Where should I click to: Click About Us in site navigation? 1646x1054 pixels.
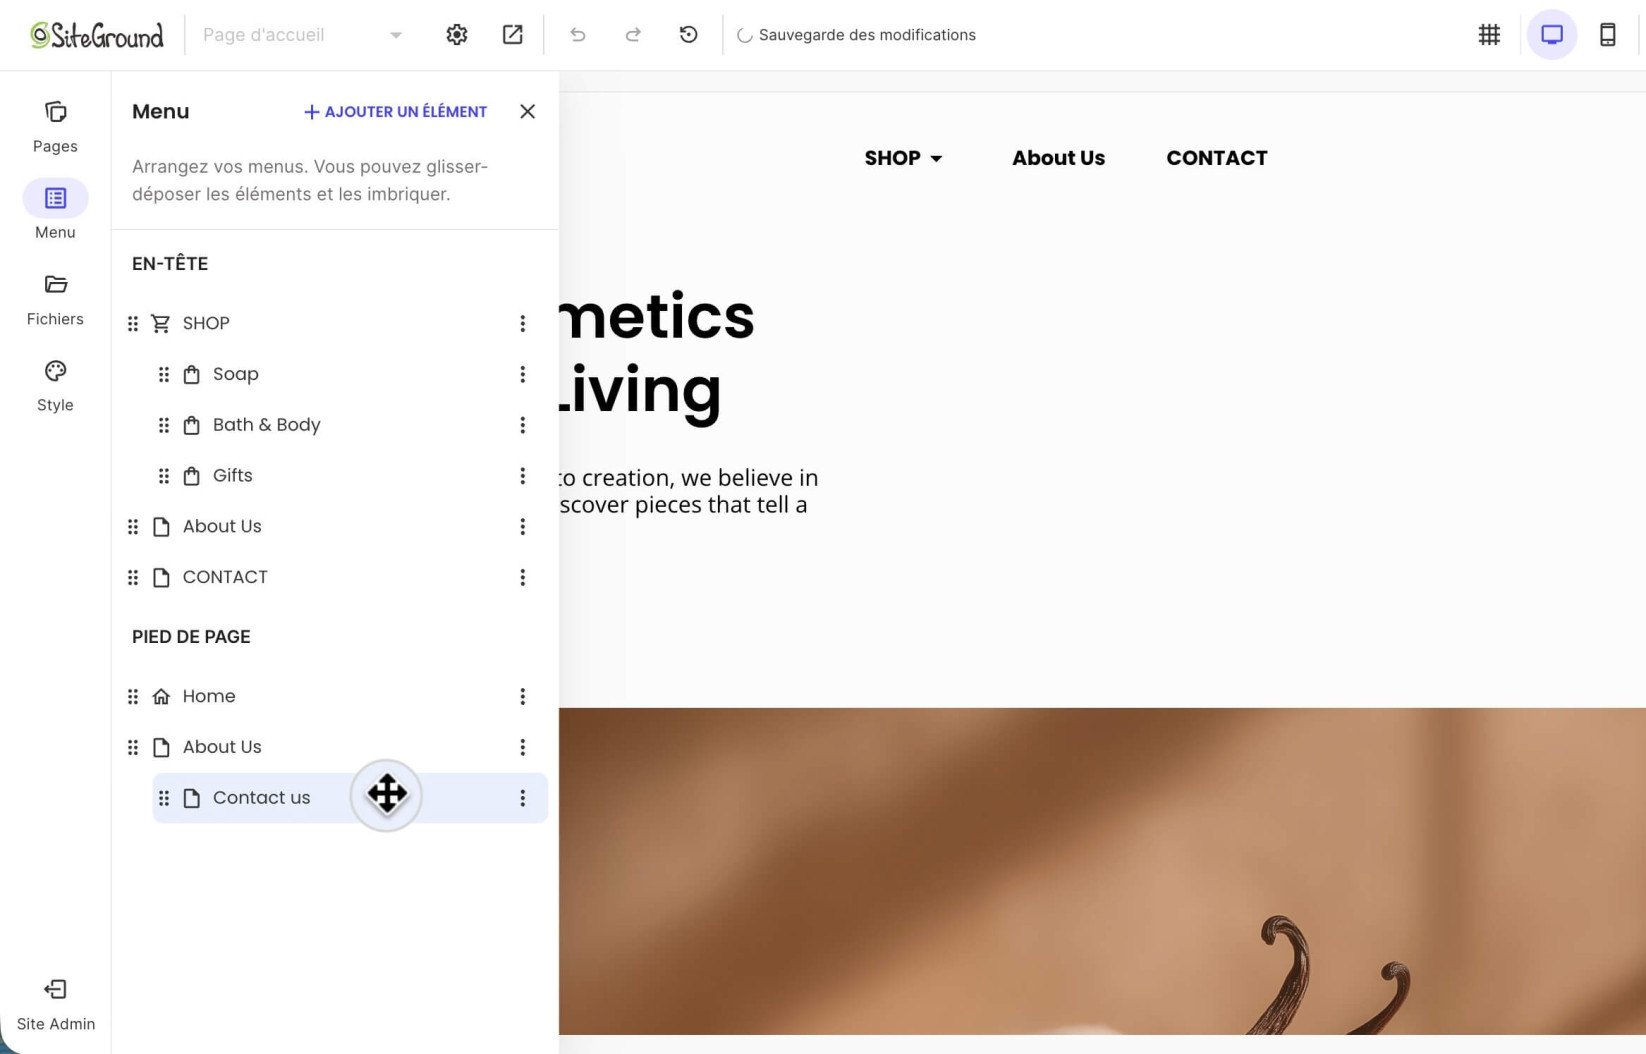point(1058,158)
